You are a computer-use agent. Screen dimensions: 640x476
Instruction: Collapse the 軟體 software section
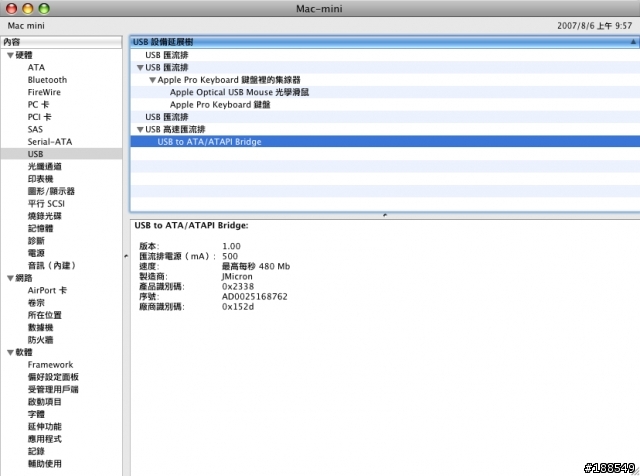(x=10, y=352)
